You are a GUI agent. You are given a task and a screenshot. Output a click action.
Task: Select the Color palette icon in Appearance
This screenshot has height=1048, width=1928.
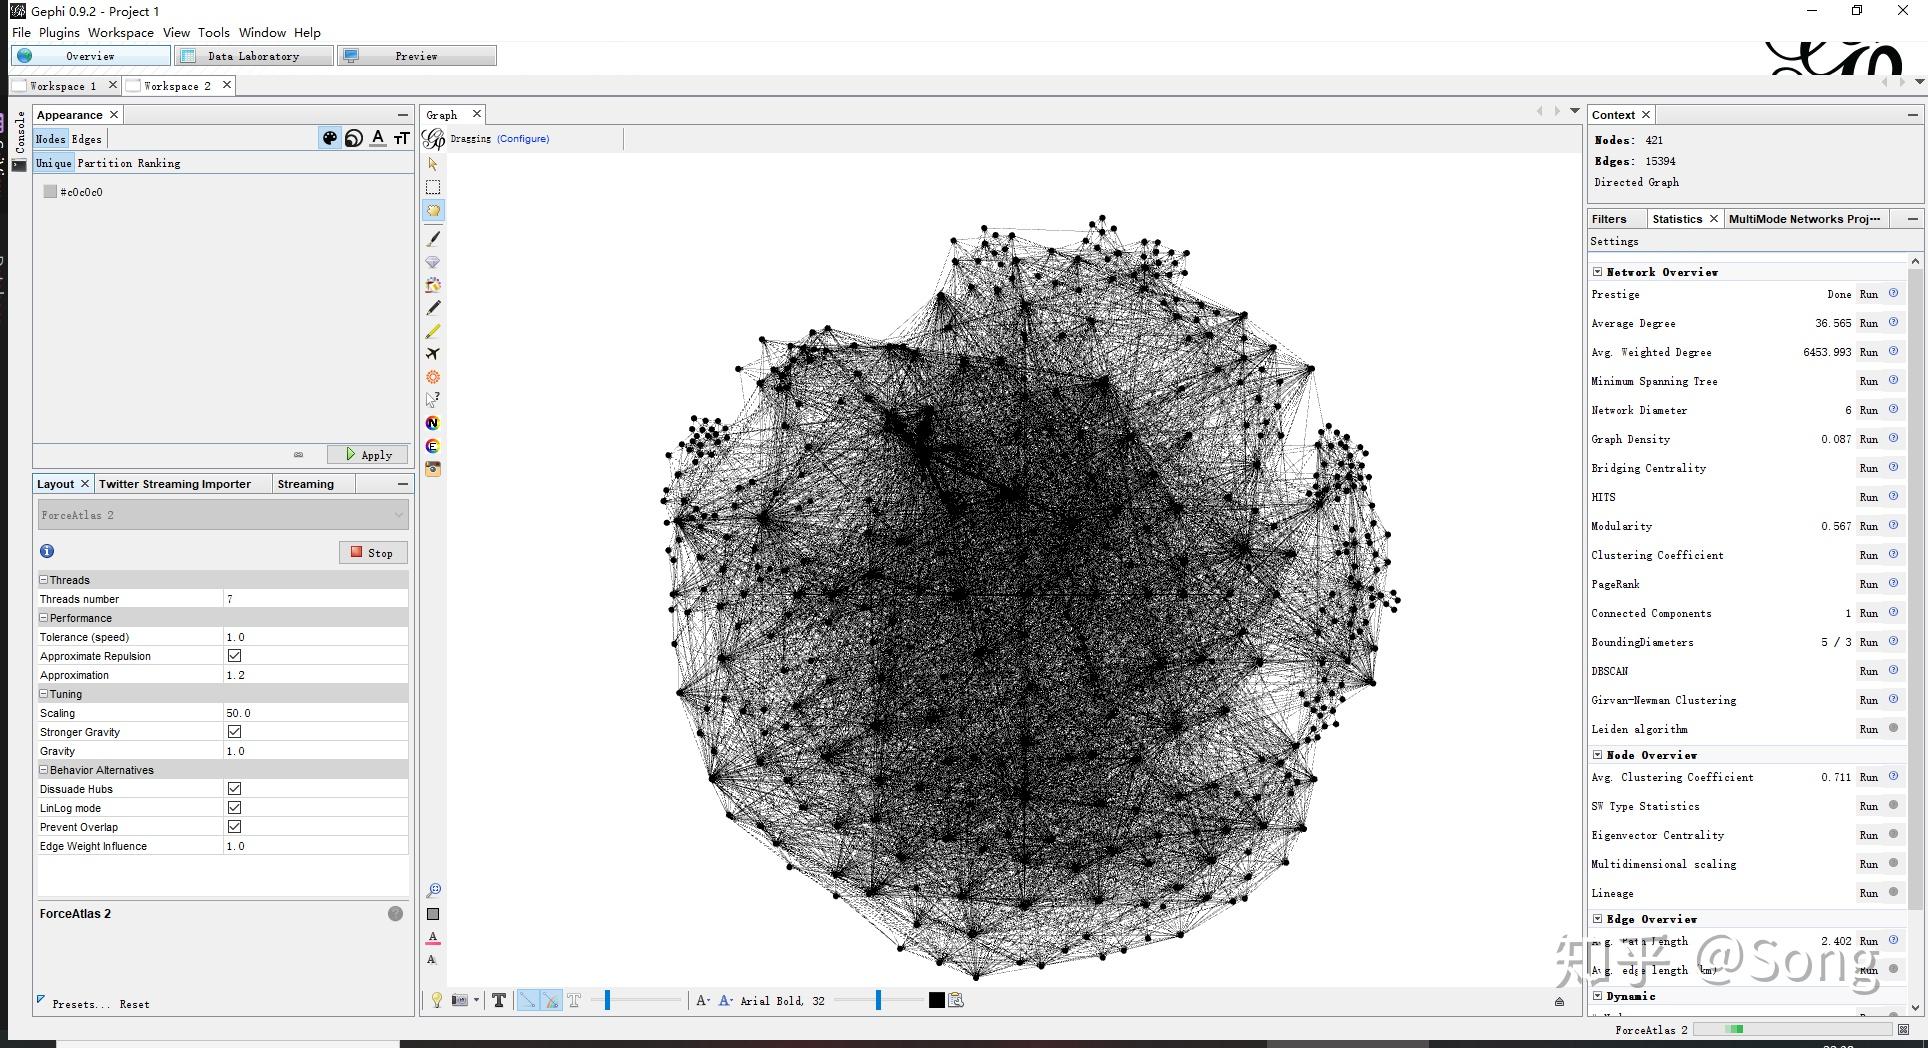click(x=329, y=138)
